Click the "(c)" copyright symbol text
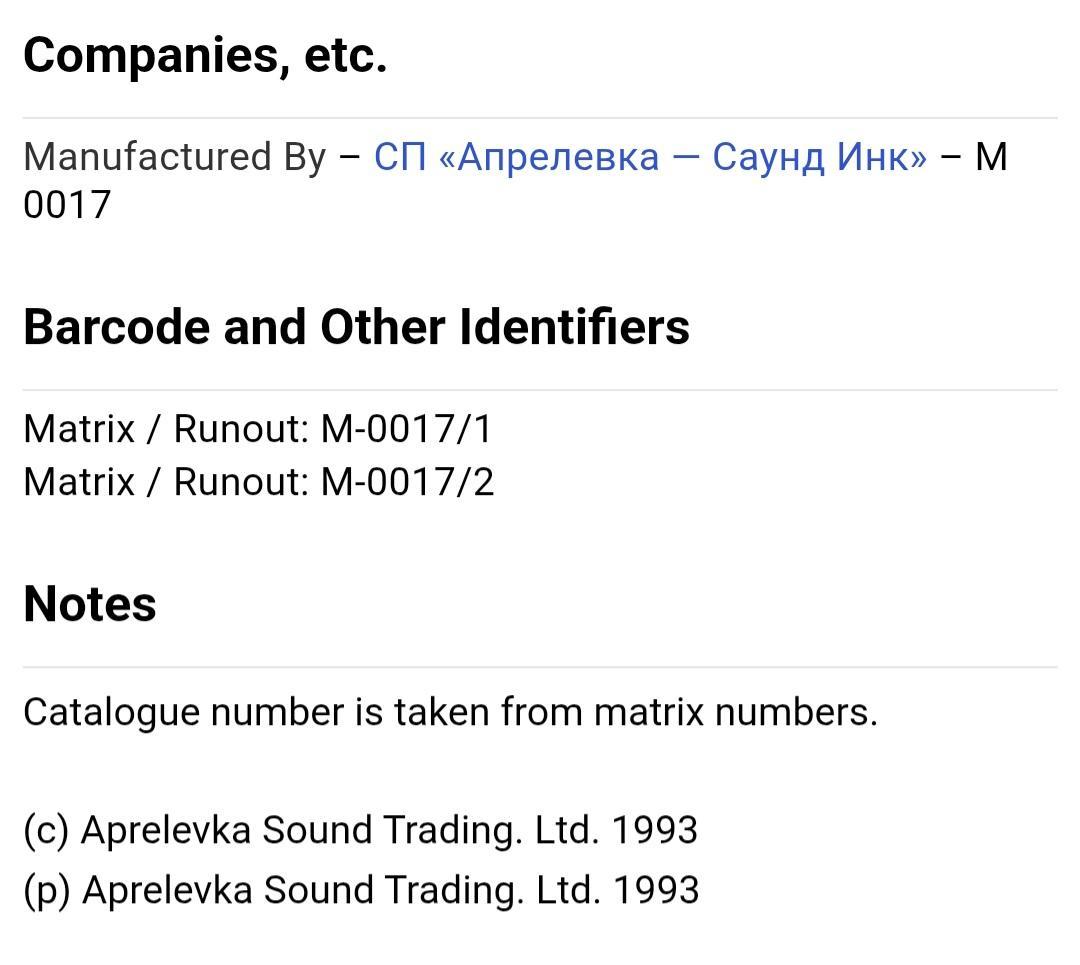The image size is (1080, 965). 46,830
